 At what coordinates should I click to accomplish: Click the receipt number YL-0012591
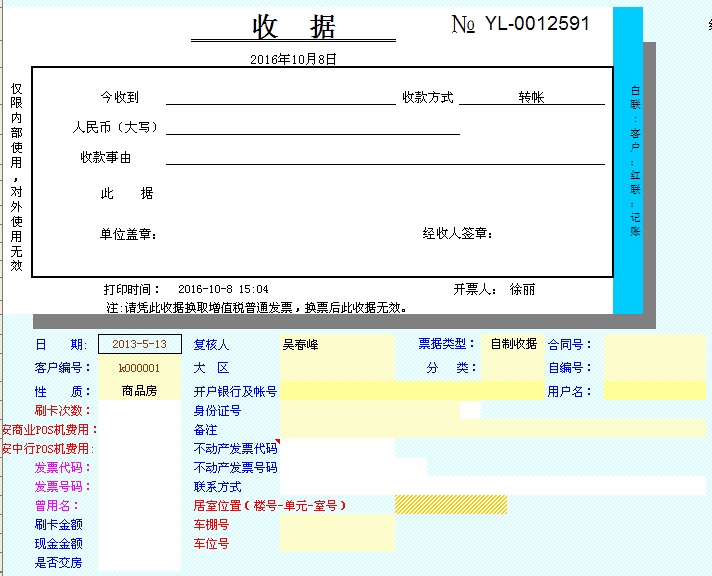click(537, 24)
